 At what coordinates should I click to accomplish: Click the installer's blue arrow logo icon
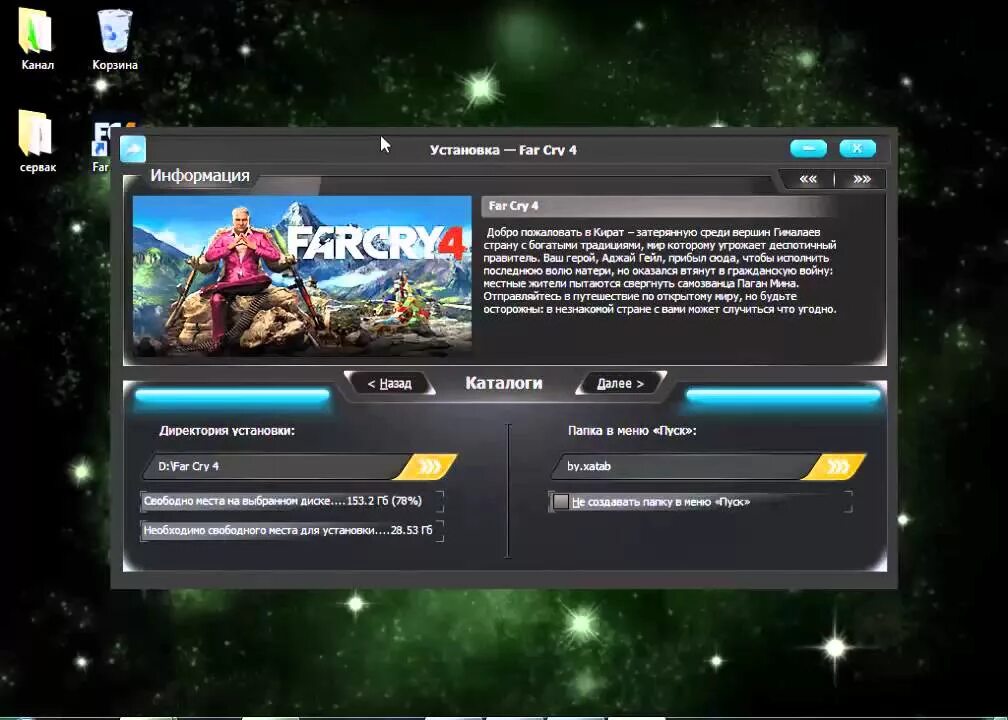pyautogui.click(x=133, y=149)
